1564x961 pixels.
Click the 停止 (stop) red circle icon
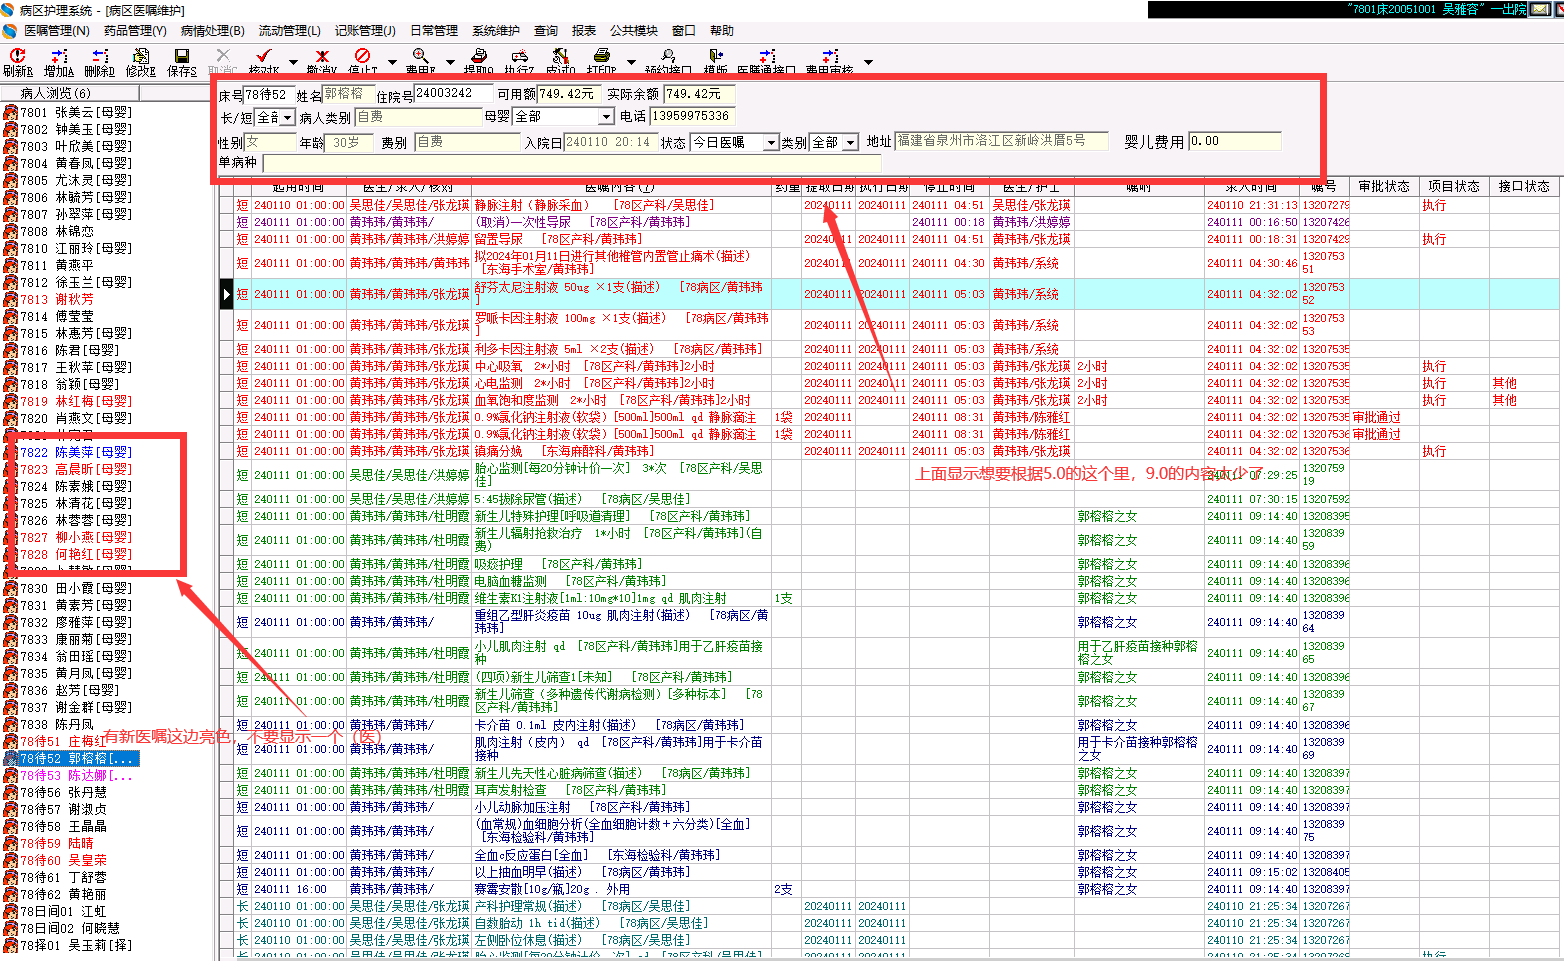(362, 56)
